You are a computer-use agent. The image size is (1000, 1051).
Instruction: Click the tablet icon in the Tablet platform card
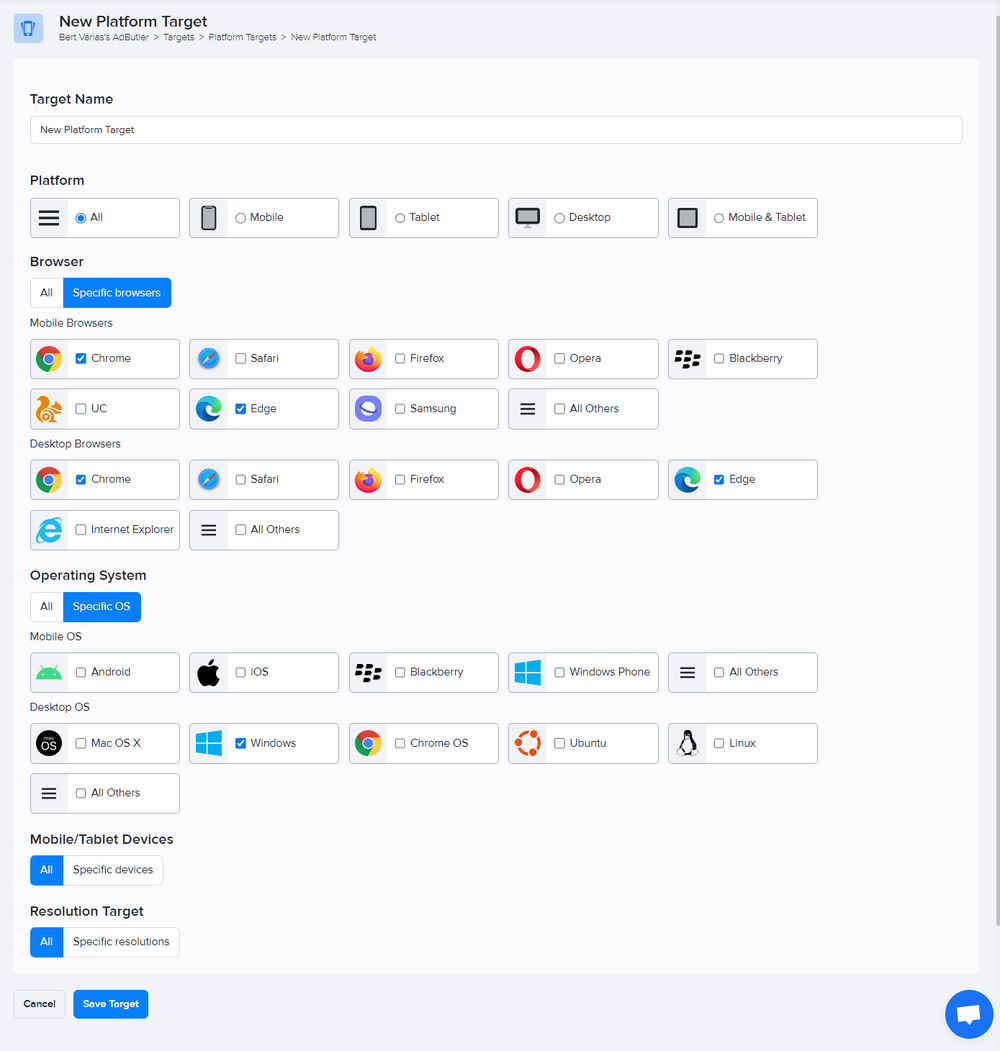pos(368,218)
